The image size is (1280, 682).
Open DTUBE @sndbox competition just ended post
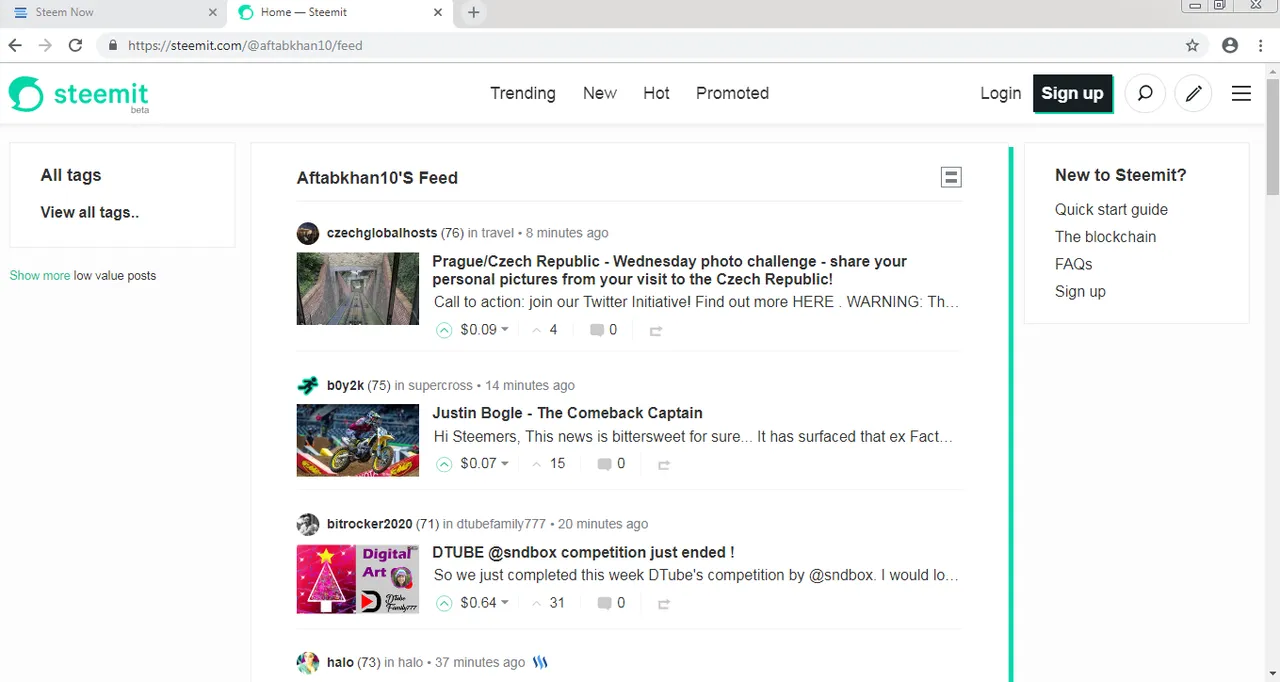583,552
